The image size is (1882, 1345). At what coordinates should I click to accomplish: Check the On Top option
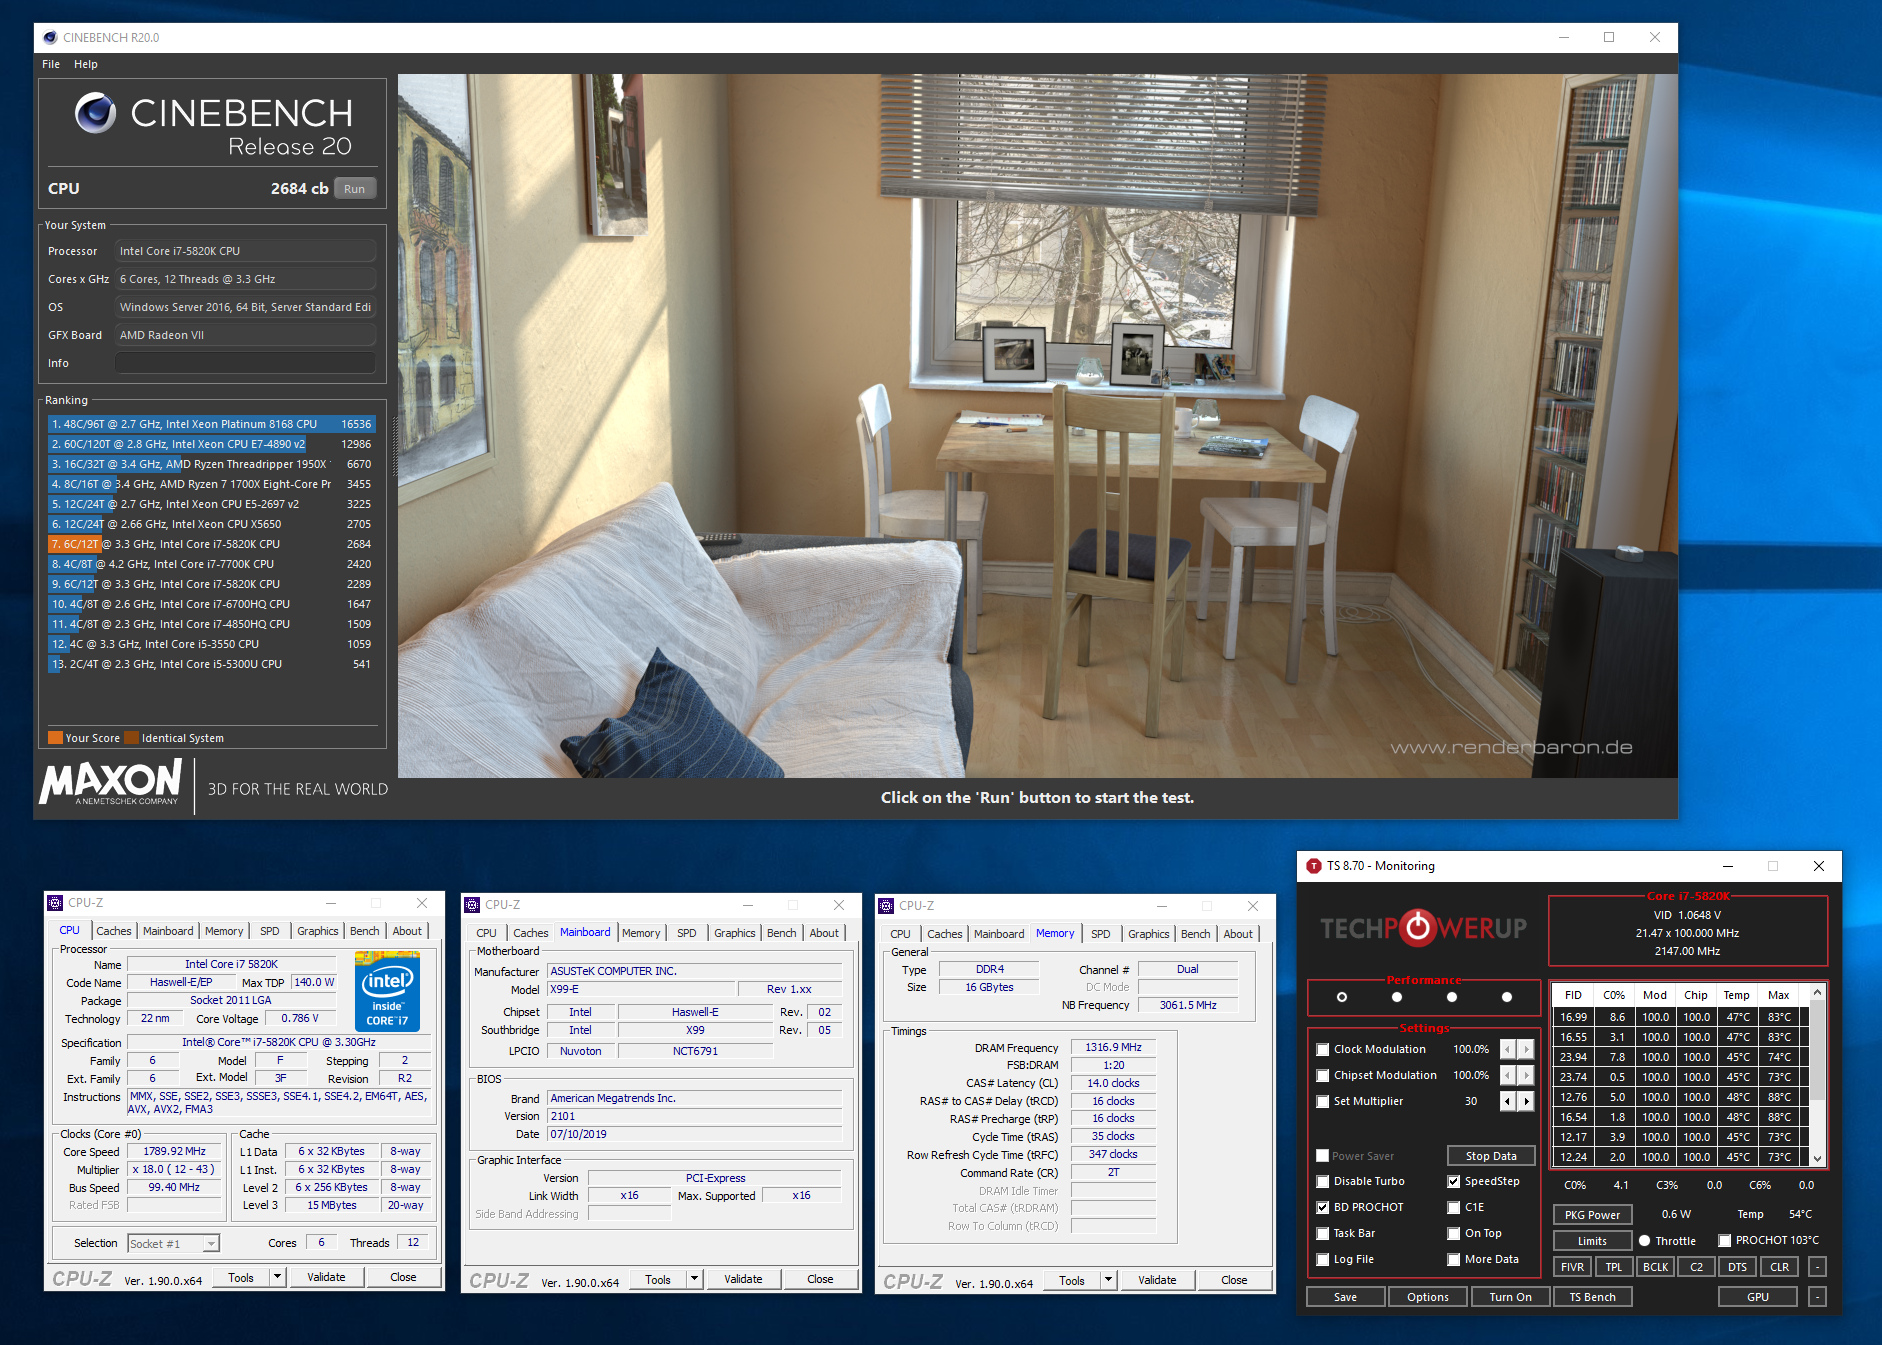click(1454, 1233)
